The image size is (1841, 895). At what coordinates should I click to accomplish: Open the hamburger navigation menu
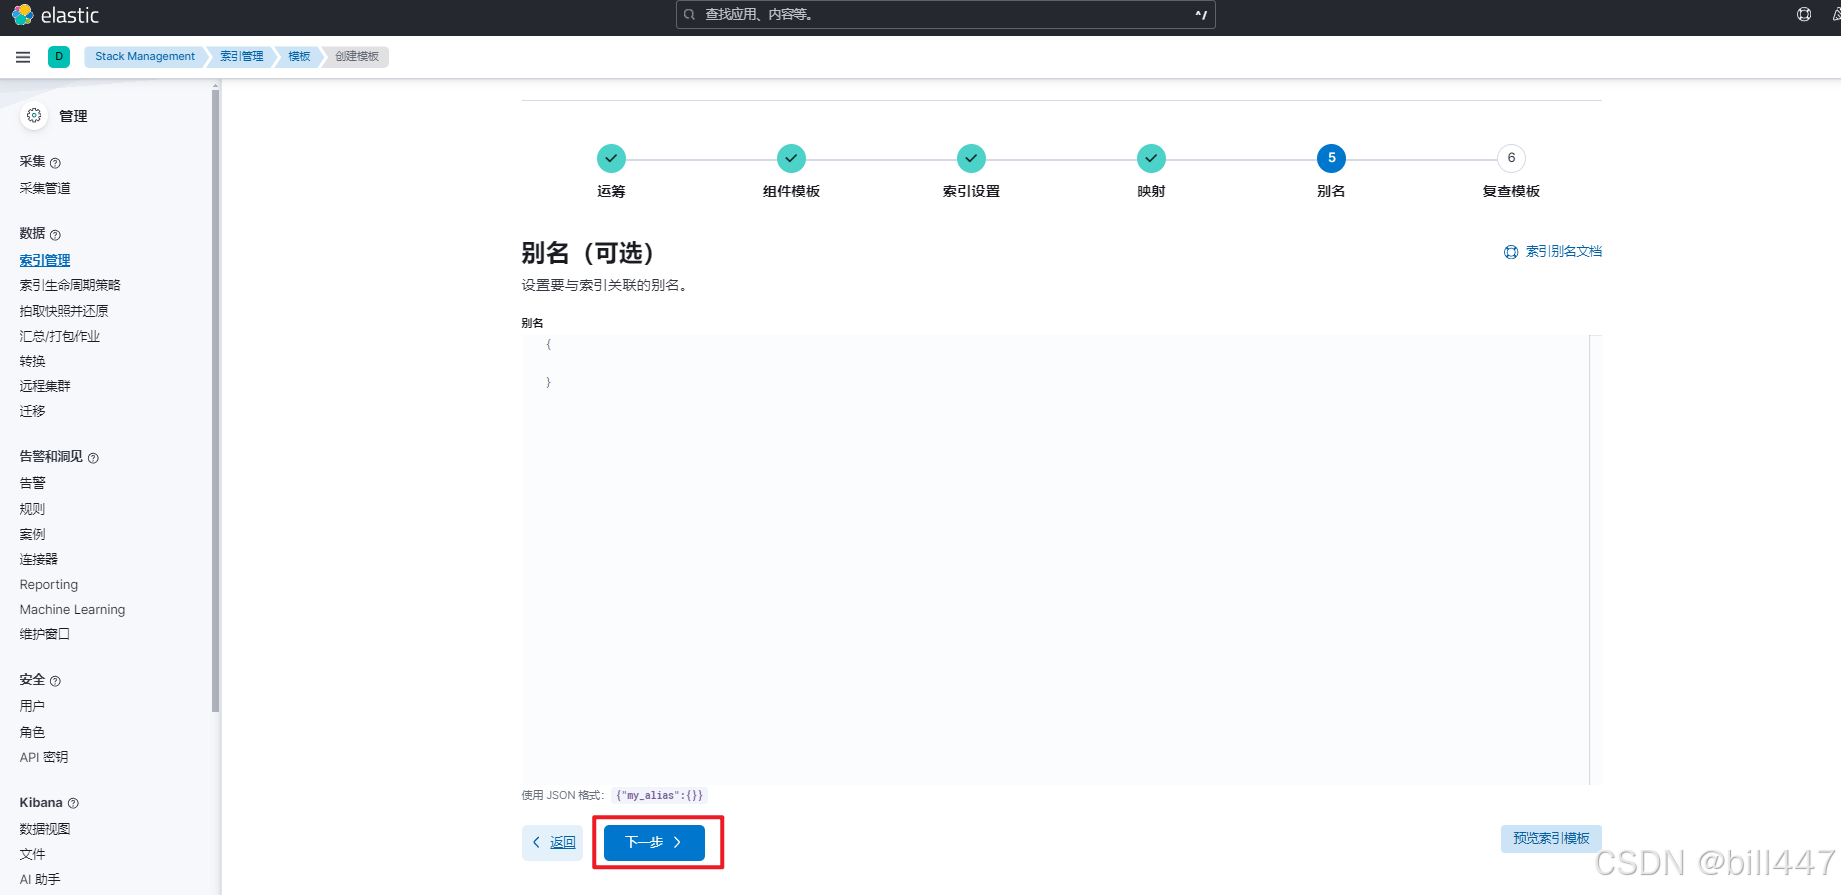(x=23, y=57)
